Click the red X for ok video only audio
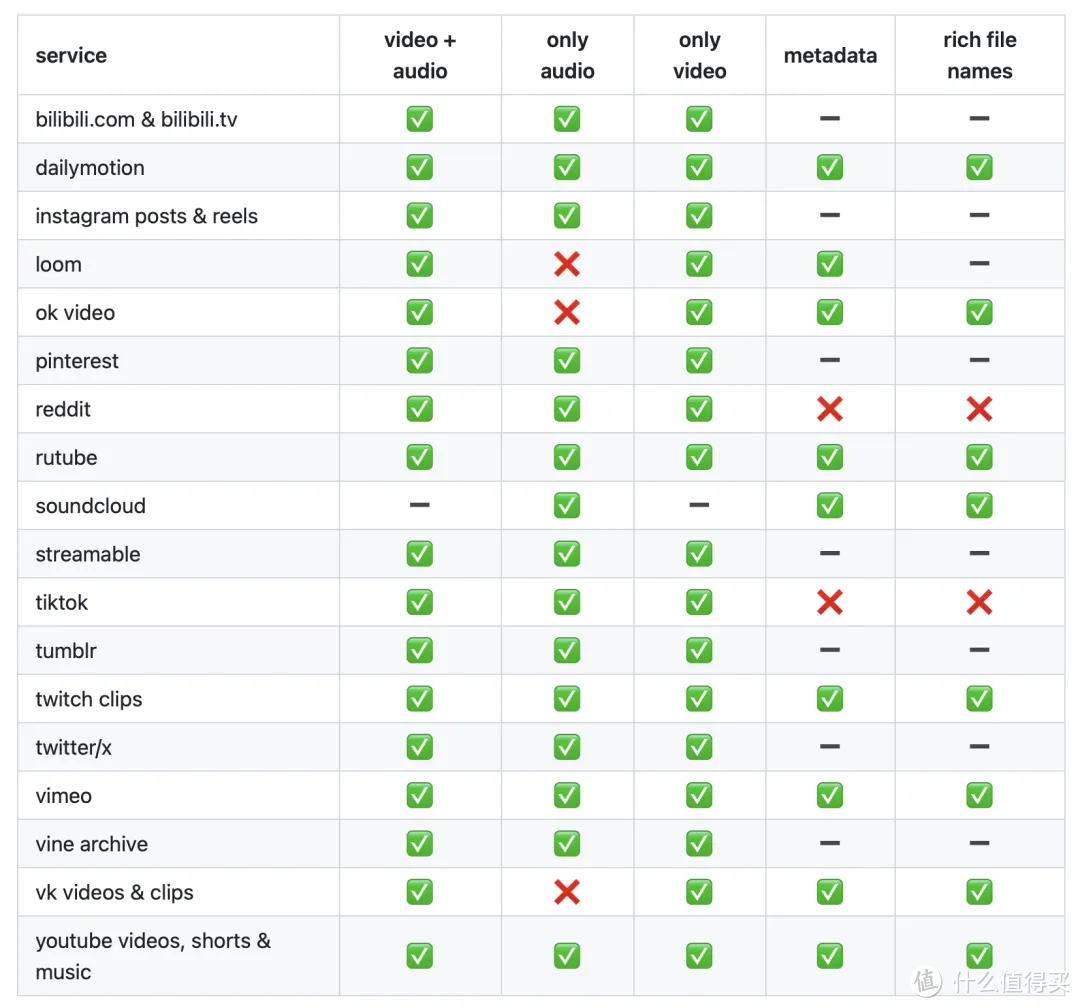Screen dimensions: 1080x1008 pos(566,312)
